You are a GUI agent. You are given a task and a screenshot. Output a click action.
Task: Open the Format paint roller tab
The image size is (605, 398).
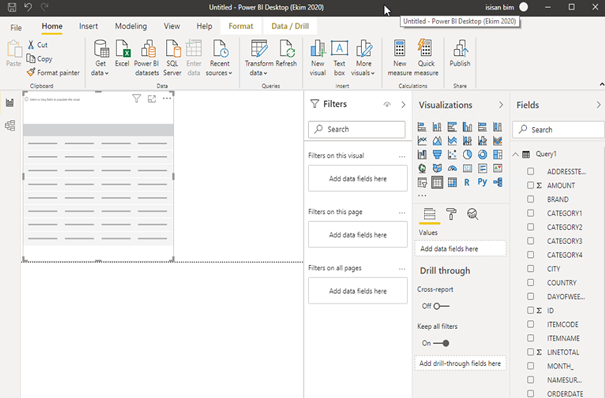(451, 214)
